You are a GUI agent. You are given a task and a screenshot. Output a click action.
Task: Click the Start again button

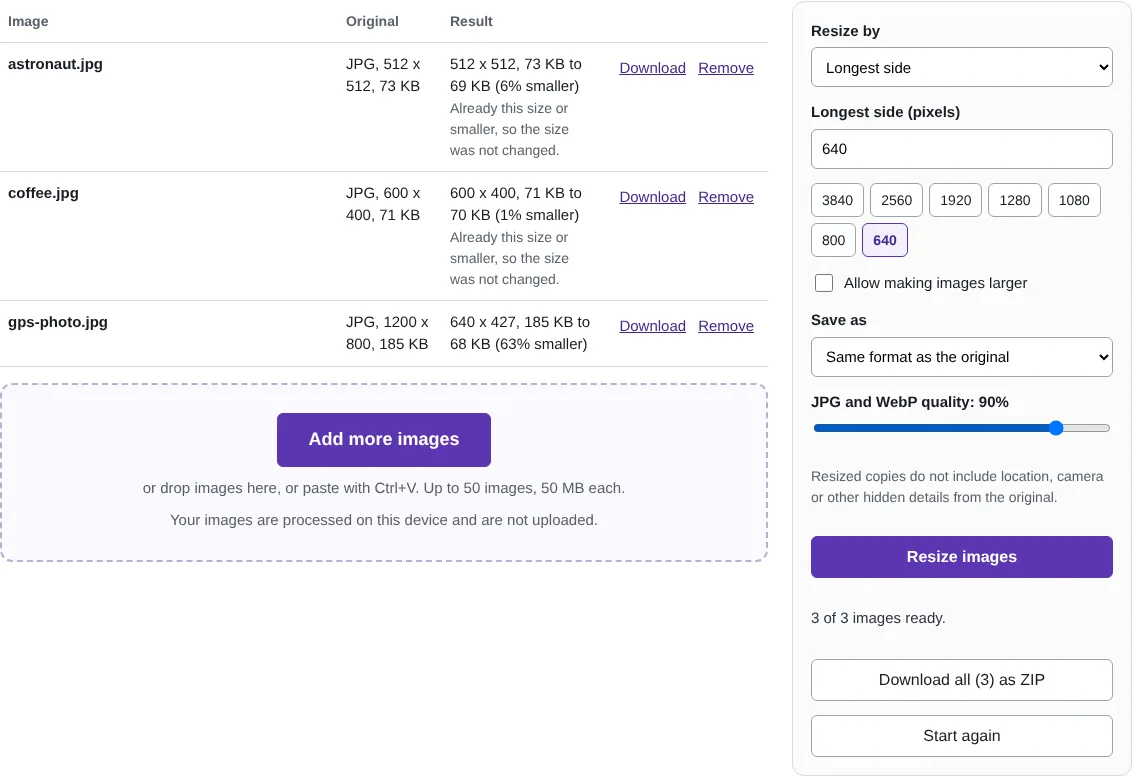pos(961,736)
